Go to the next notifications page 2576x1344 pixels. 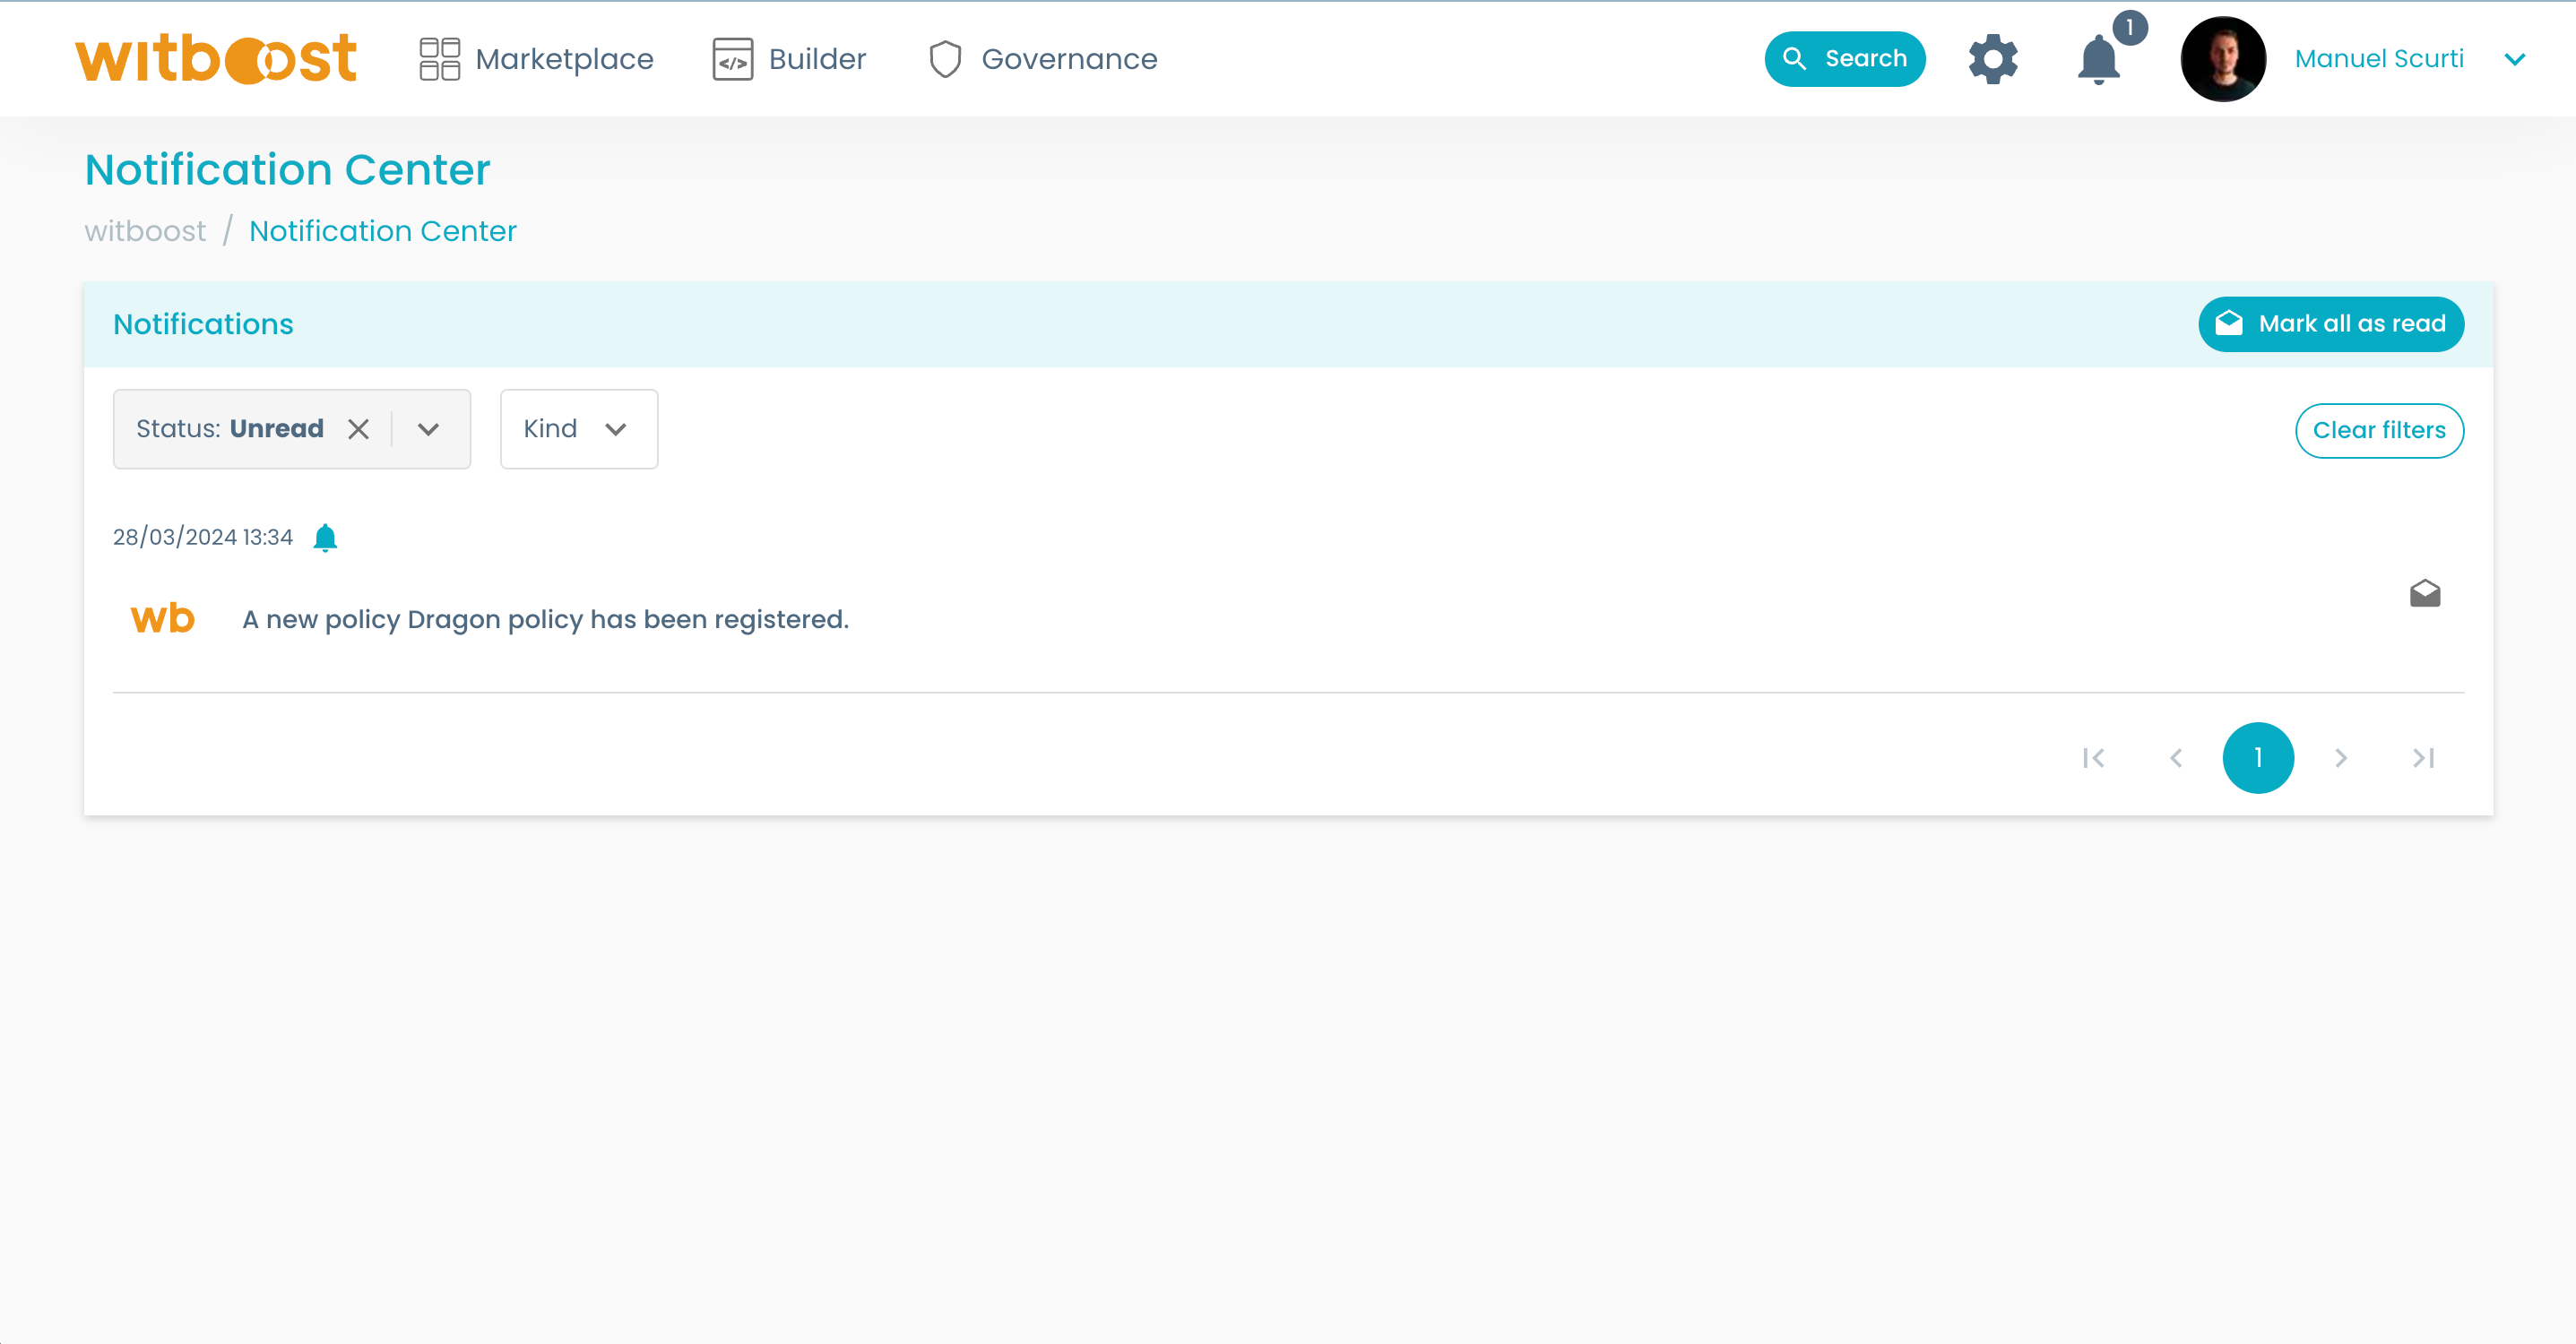pyautogui.click(x=2341, y=758)
